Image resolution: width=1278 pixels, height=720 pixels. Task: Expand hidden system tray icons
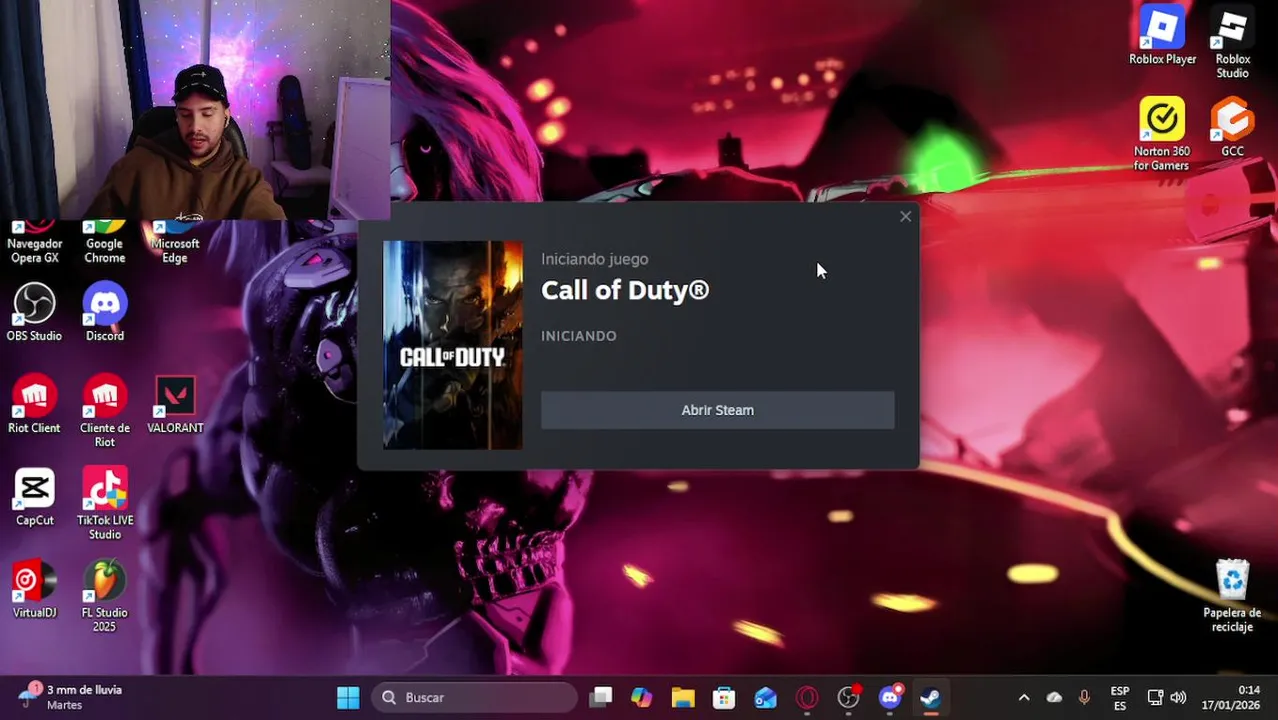pos(1023,697)
